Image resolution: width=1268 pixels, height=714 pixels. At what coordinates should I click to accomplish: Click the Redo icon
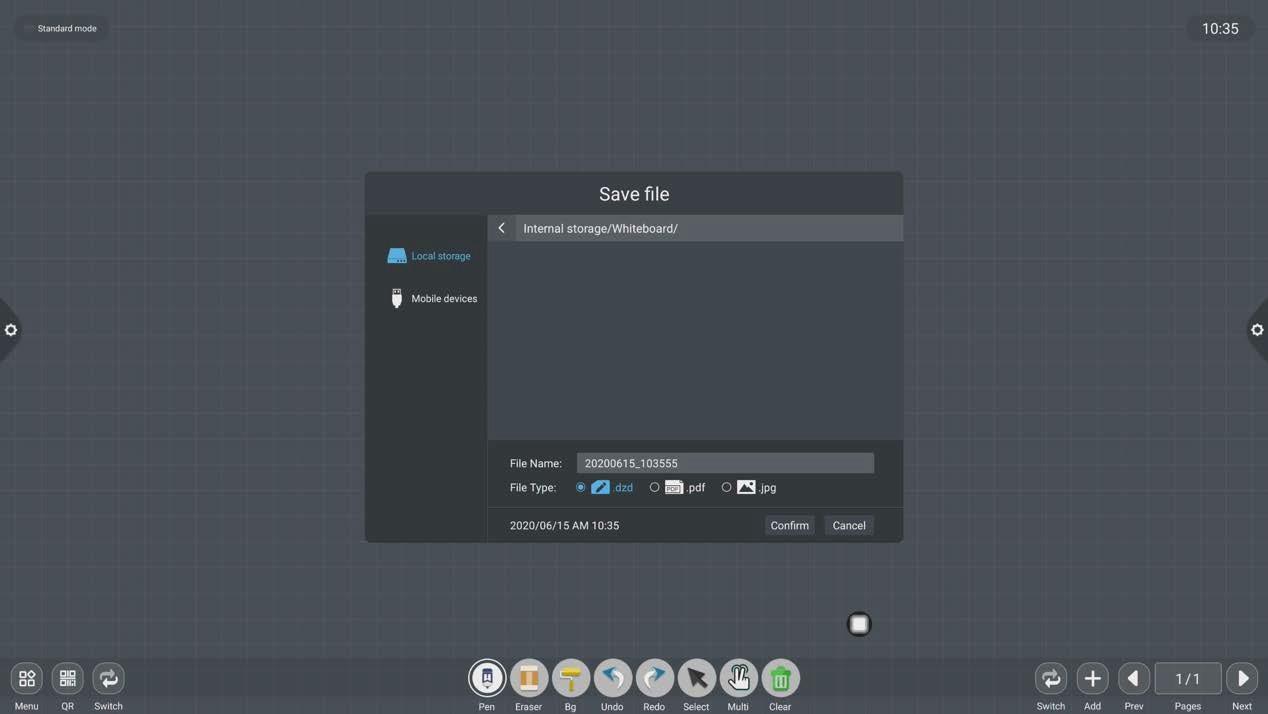coord(655,678)
